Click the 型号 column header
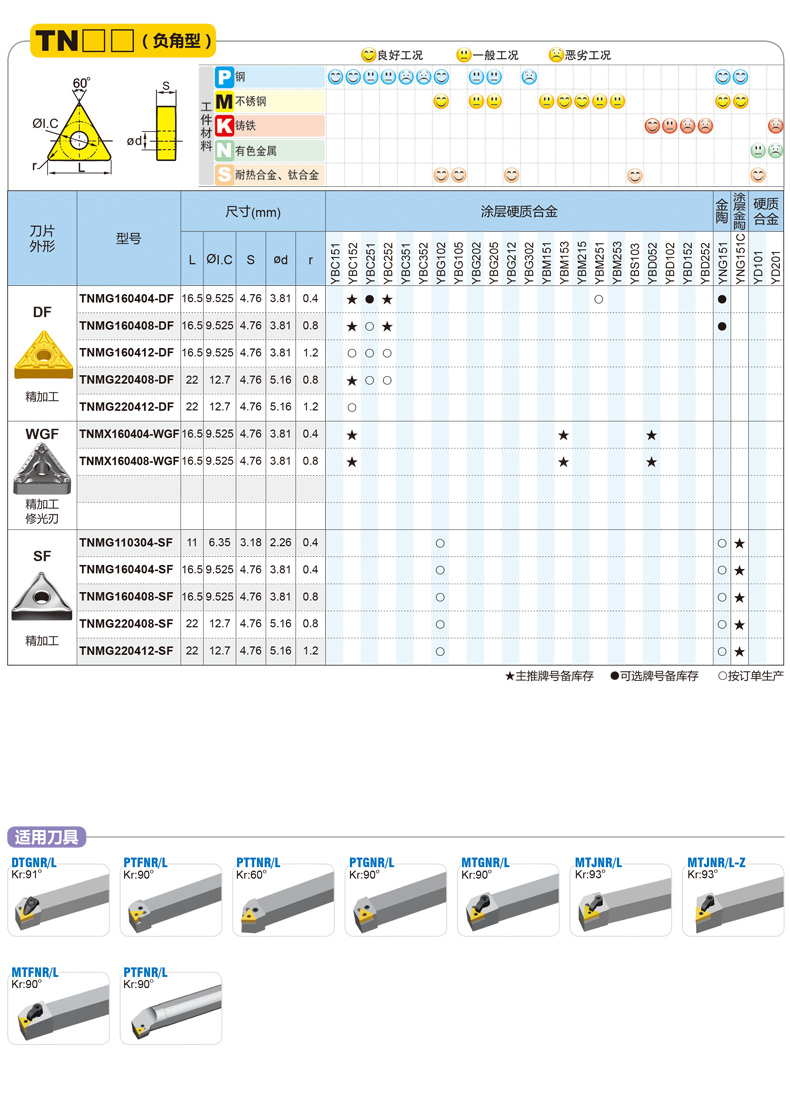Screen dimensions: 790x1099 point(128,238)
